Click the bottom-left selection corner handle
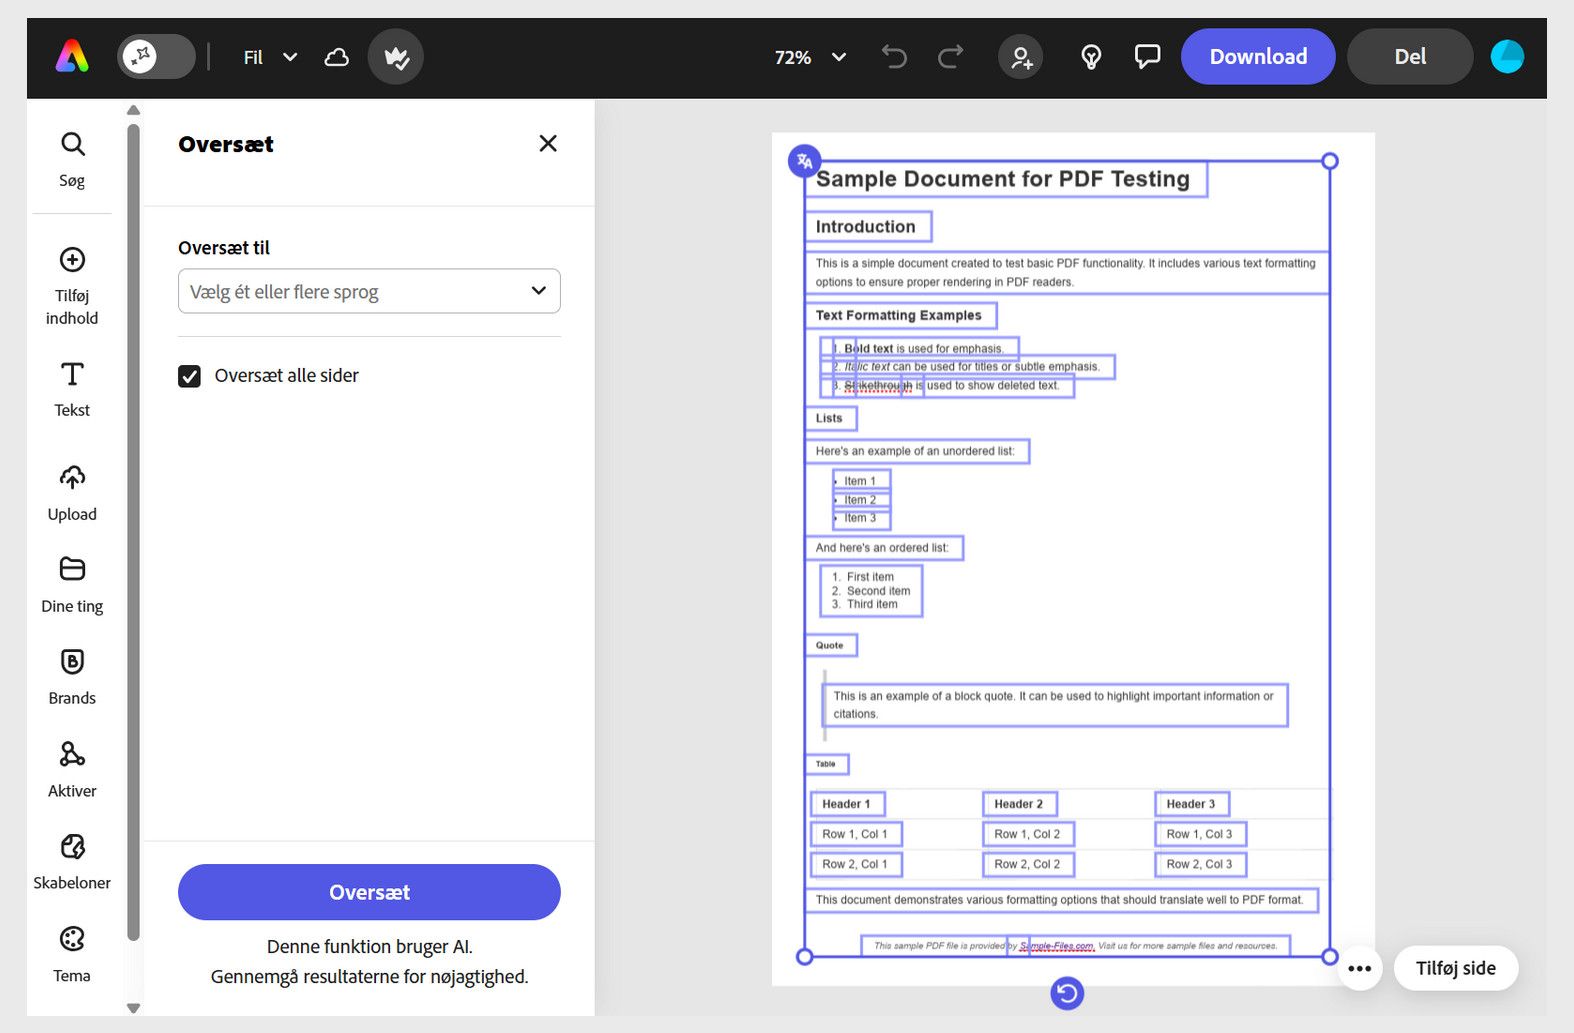This screenshot has width=1574, height=1033. click(804, 957)
